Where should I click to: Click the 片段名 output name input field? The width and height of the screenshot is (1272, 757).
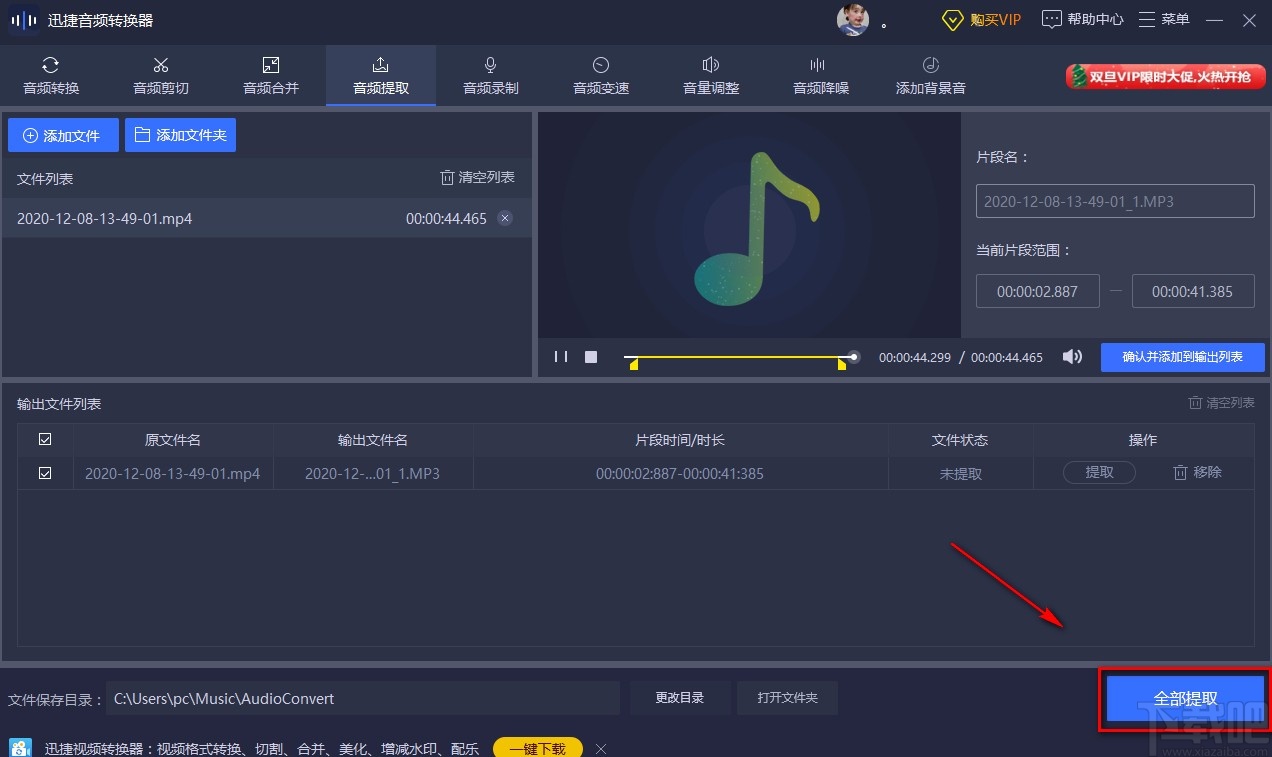point(1114,200)
